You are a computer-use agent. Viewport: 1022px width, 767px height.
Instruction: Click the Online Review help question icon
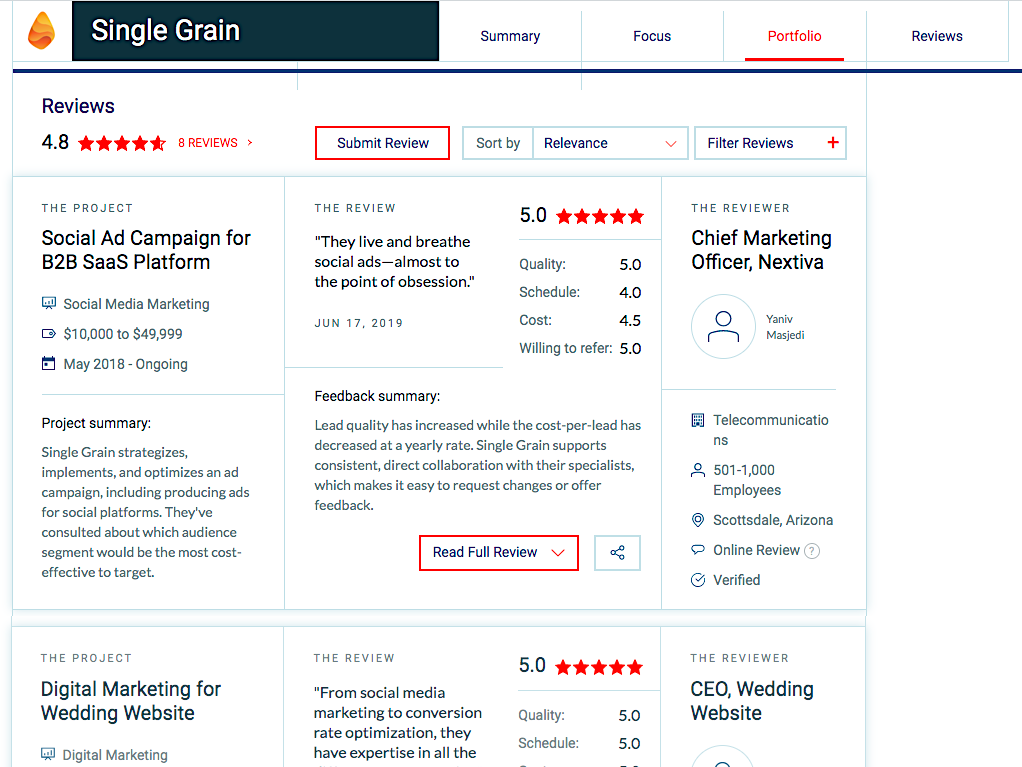point(812,551)
